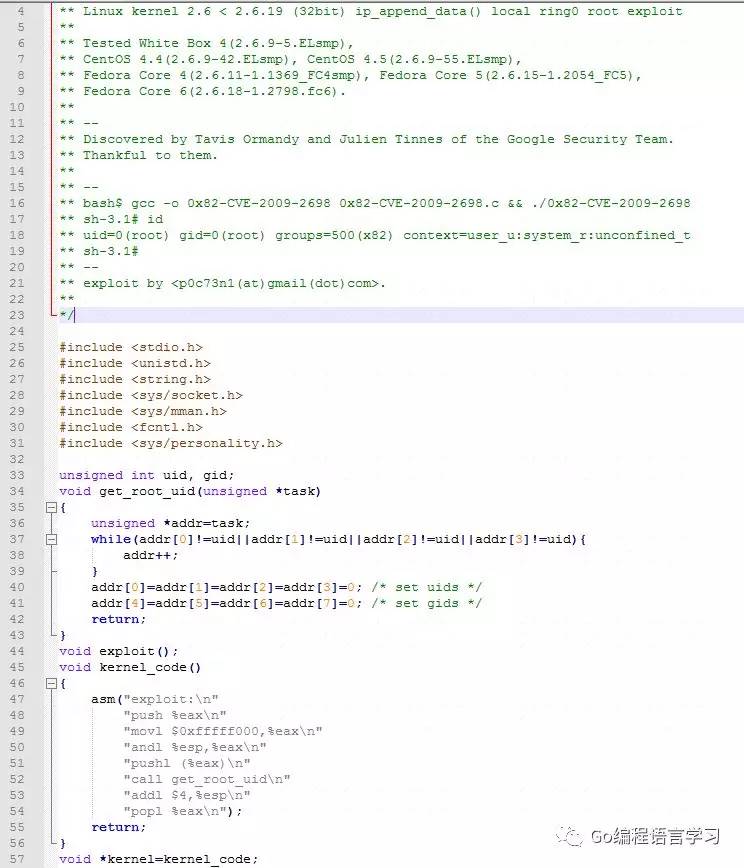The height and width of the screenshot is (868, 744).
Task: Click the 'sh-3.1# id' comment line
Action: pyautogui.click(x=111, y=219)
